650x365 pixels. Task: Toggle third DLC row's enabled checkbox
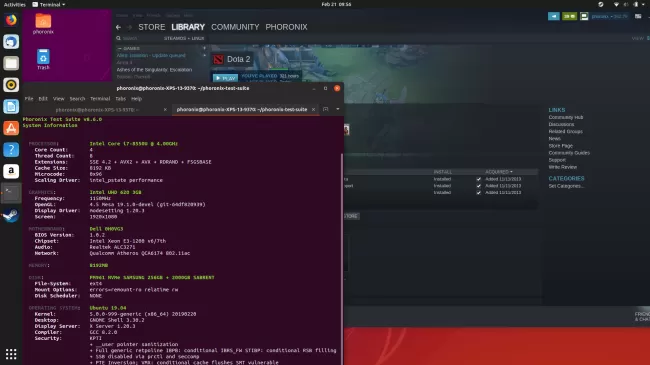pyautogui.click(x=479, y=192)
